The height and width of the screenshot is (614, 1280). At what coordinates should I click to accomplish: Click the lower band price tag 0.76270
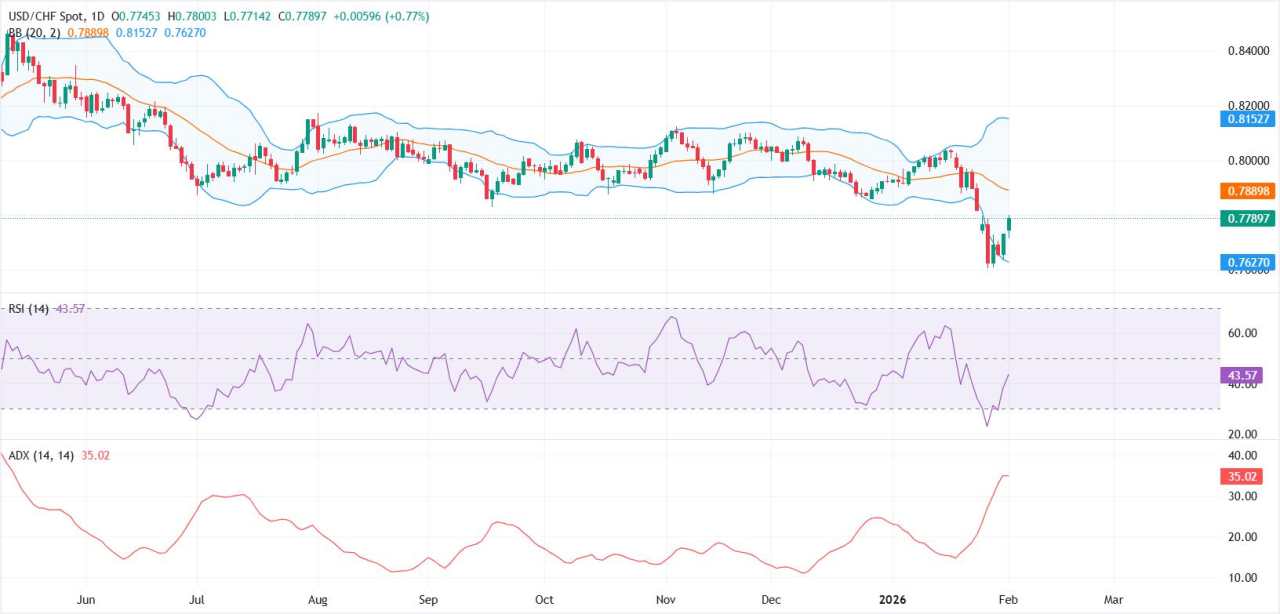click(1247, 262)
